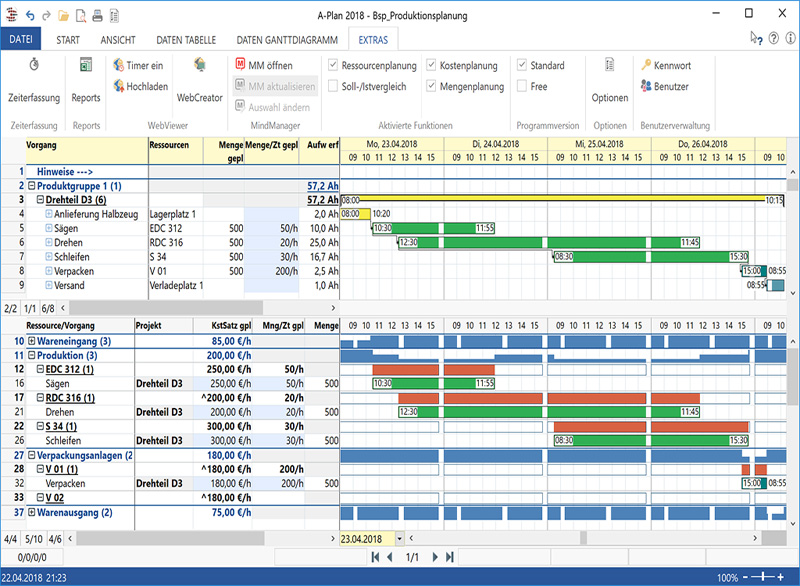
Task: Toggle the Mengenplanung checkbox
Action: [x=431, y=86]
